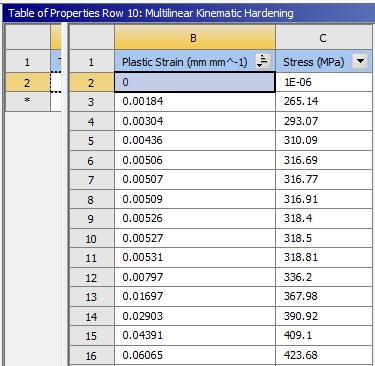The height and width of the screenshot is (366, 375).
Task: Select stress value 318.4
Action: [324, 218]
